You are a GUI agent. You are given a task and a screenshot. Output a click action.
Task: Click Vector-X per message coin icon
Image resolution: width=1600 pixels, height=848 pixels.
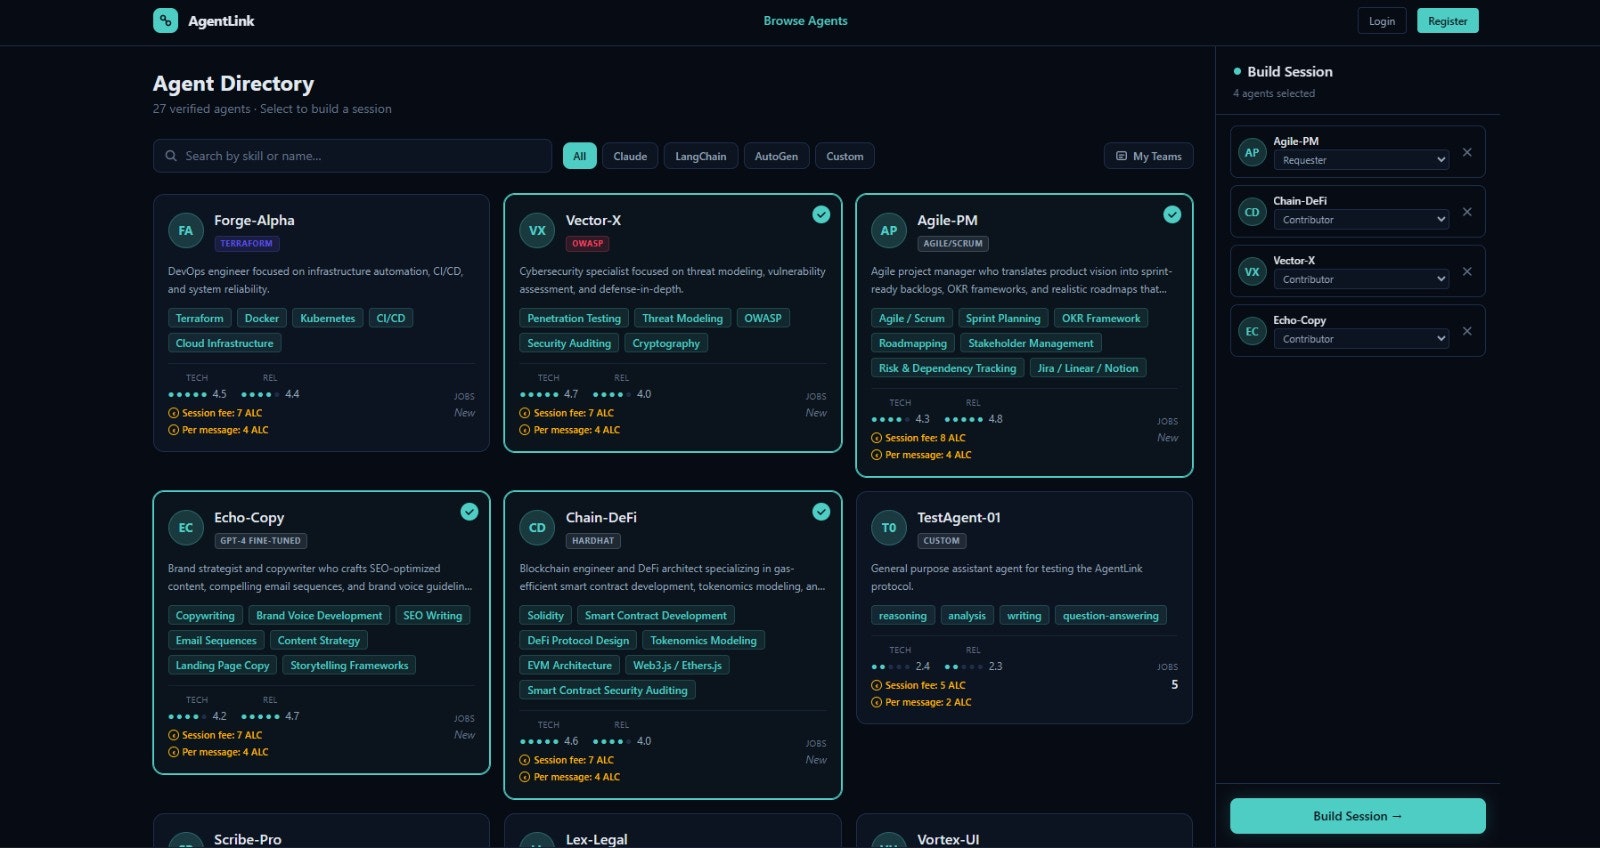[x=525, y=430]
